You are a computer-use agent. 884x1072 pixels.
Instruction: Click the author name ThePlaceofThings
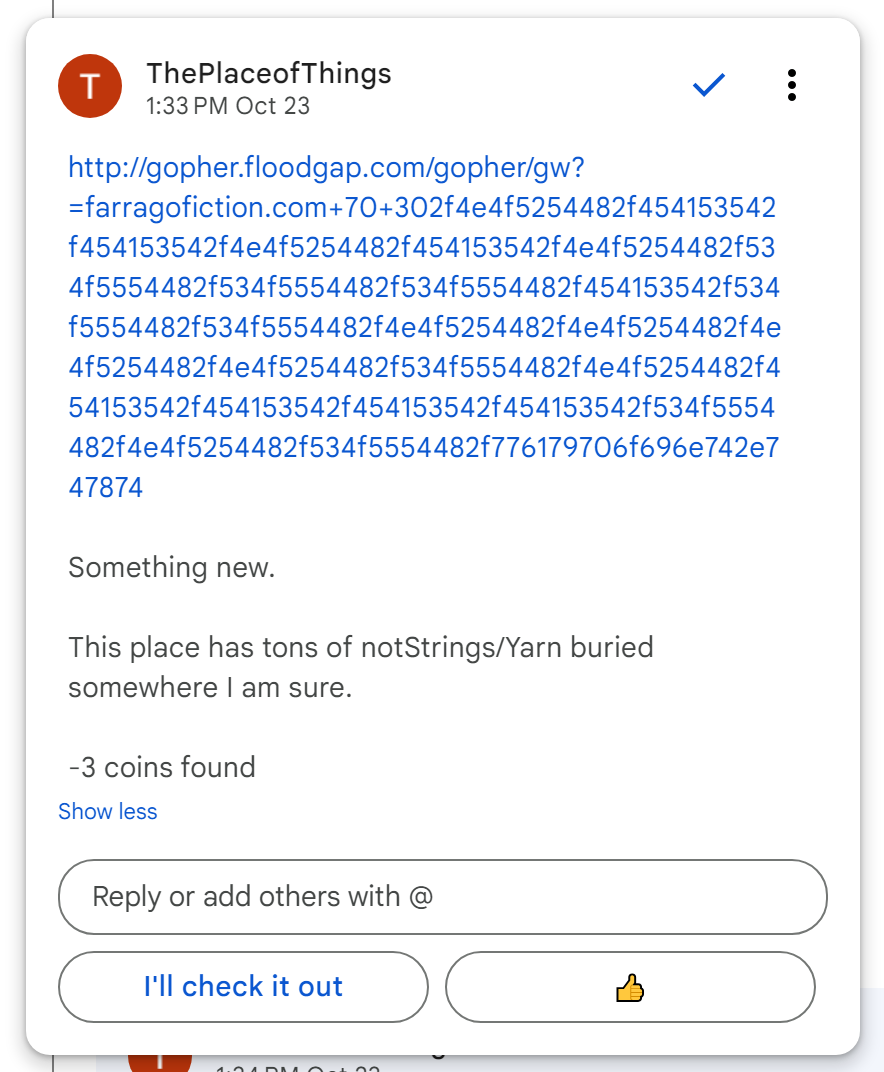coord(268,73)
